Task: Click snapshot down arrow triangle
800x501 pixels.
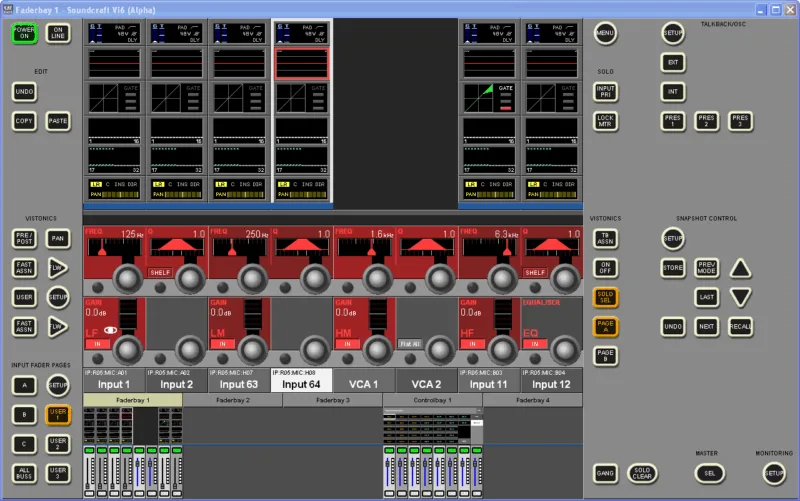Action: click(740, 297)
